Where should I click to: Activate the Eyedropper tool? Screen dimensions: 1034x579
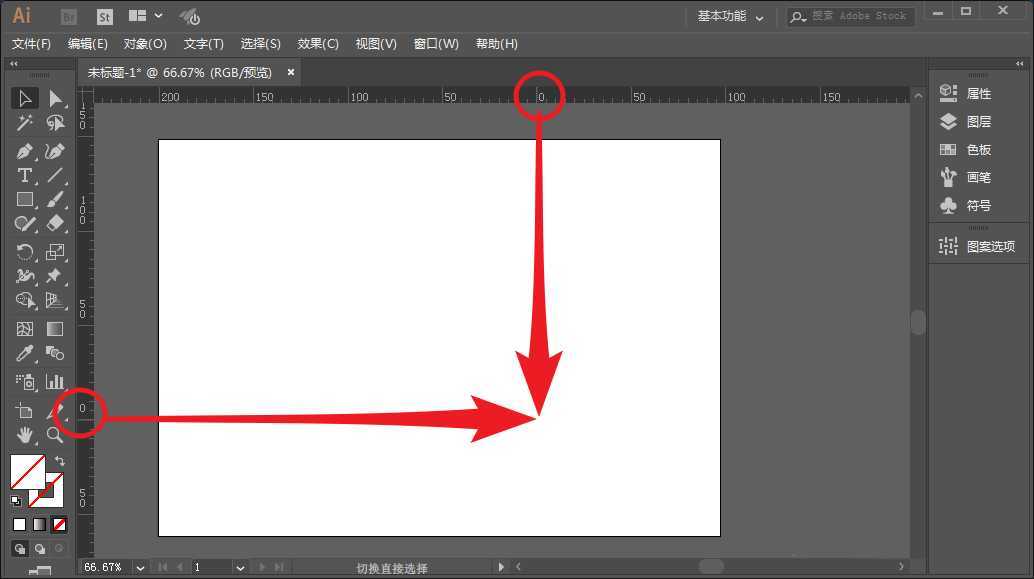(25, 353)
